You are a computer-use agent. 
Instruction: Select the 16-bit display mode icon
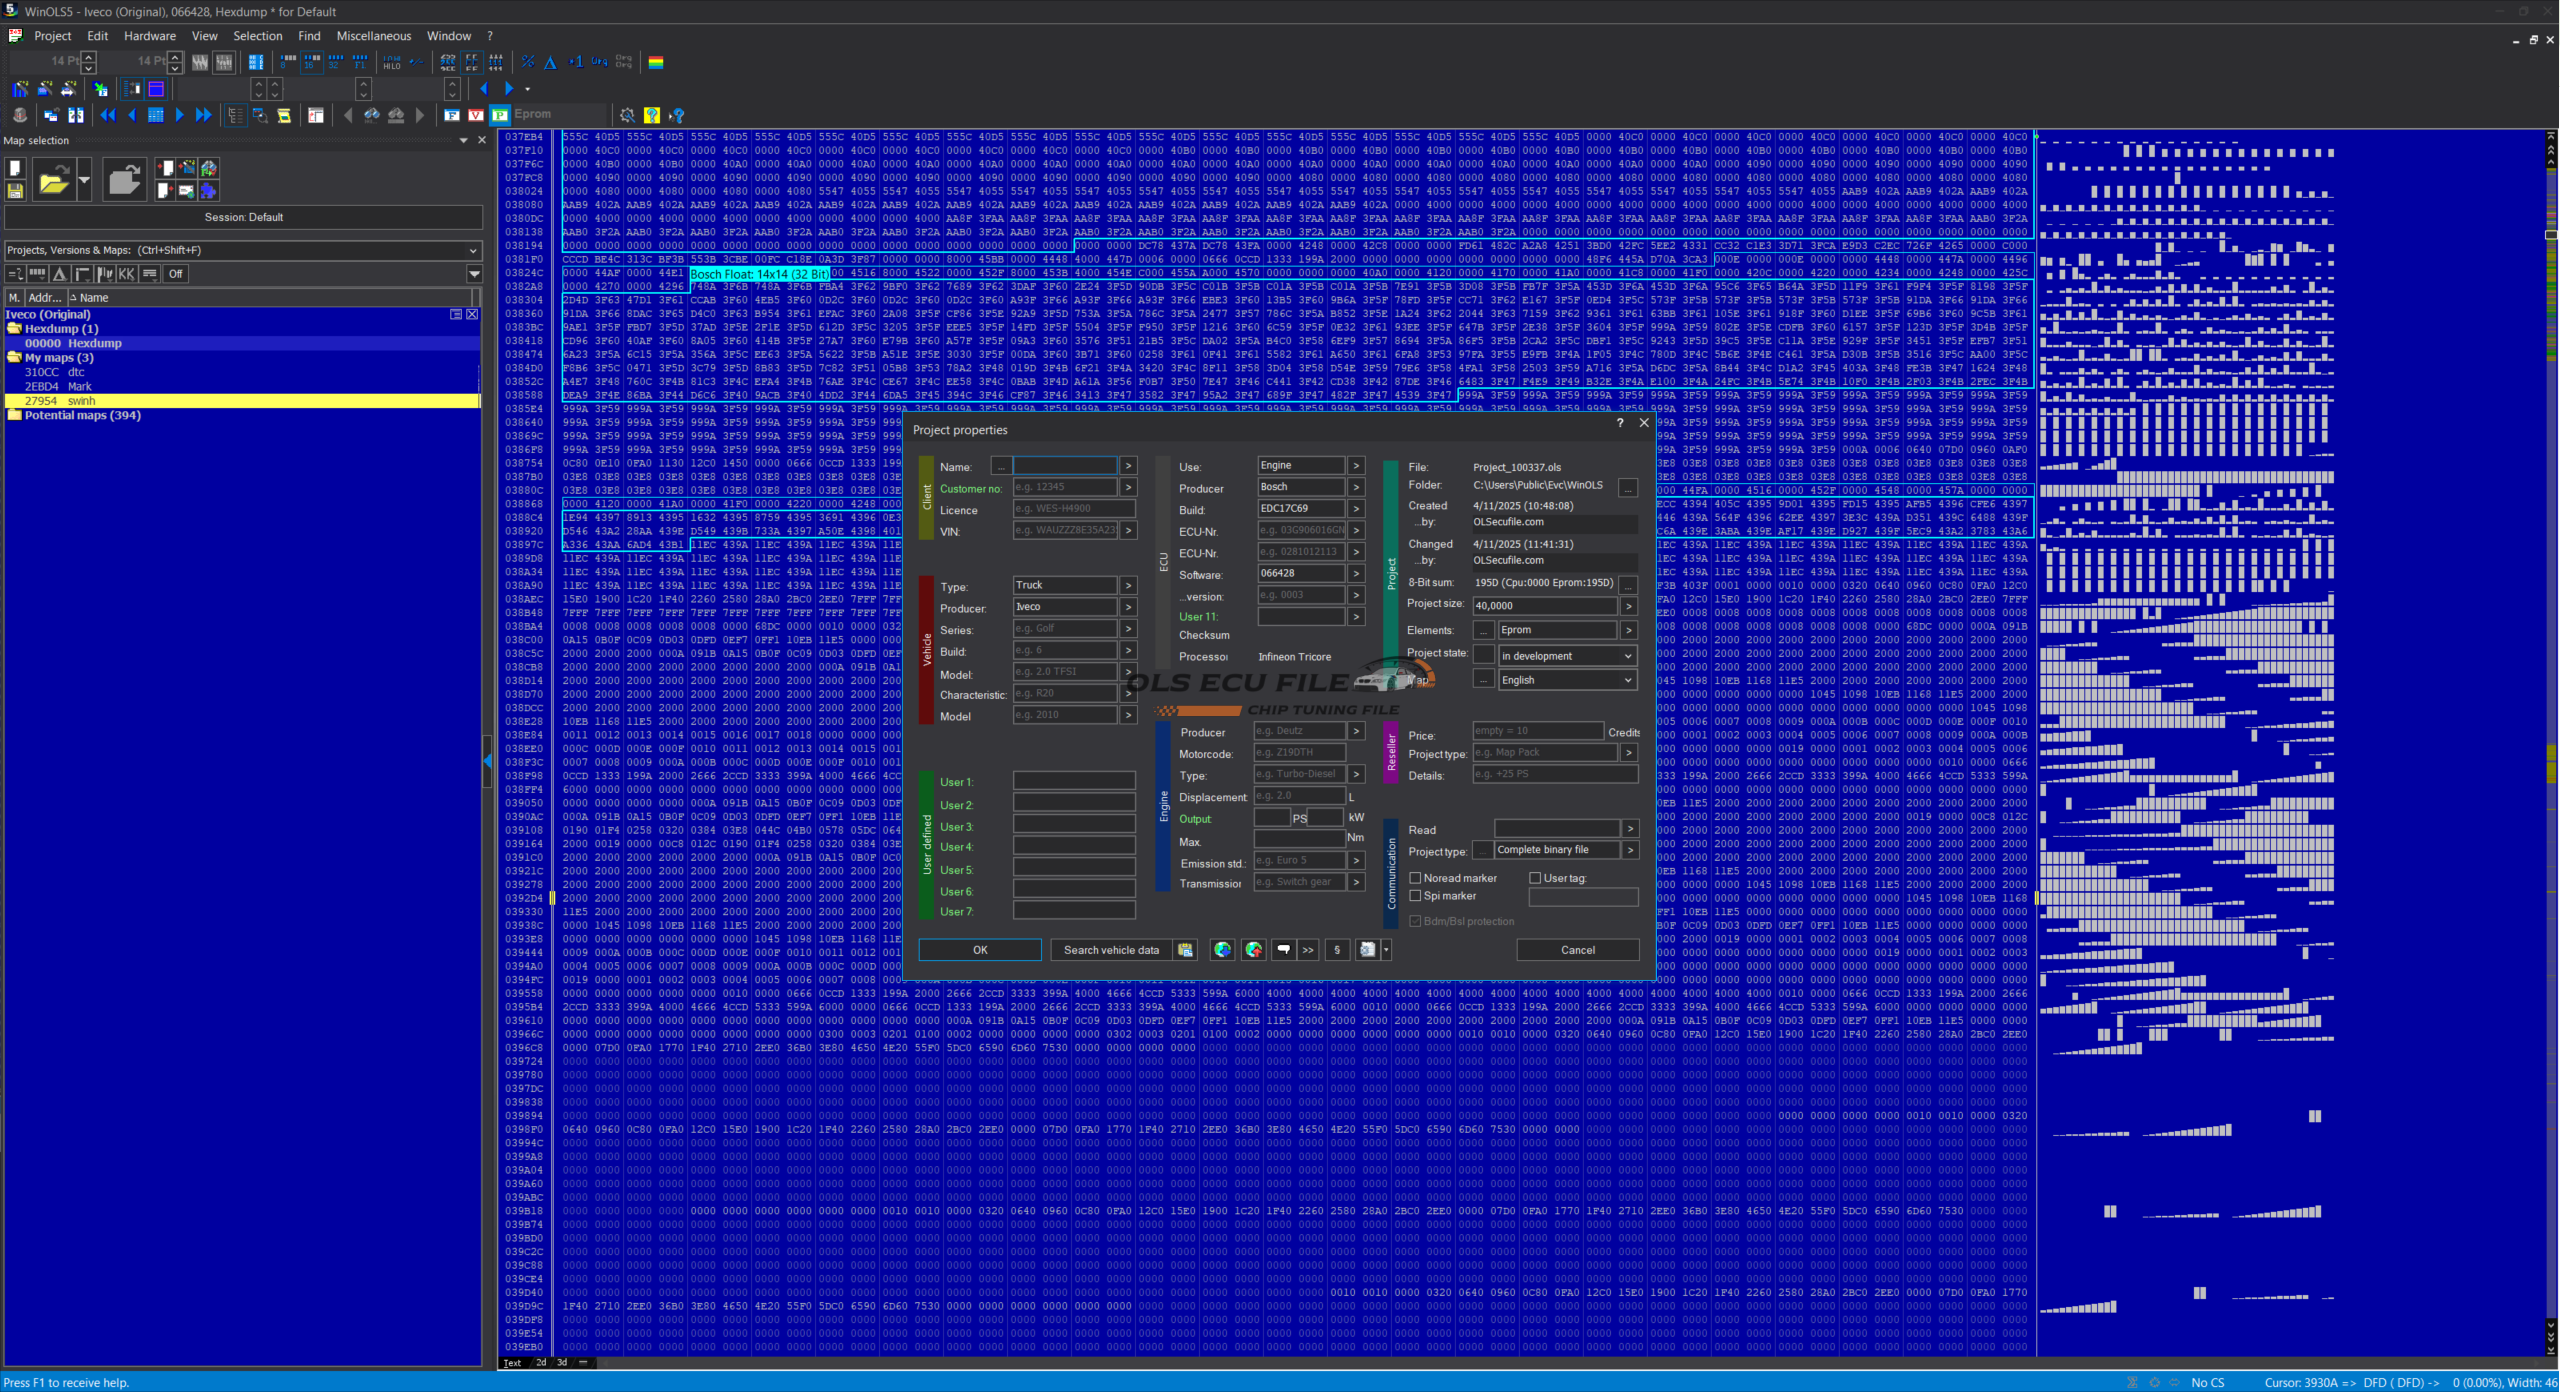coord(312,62)
